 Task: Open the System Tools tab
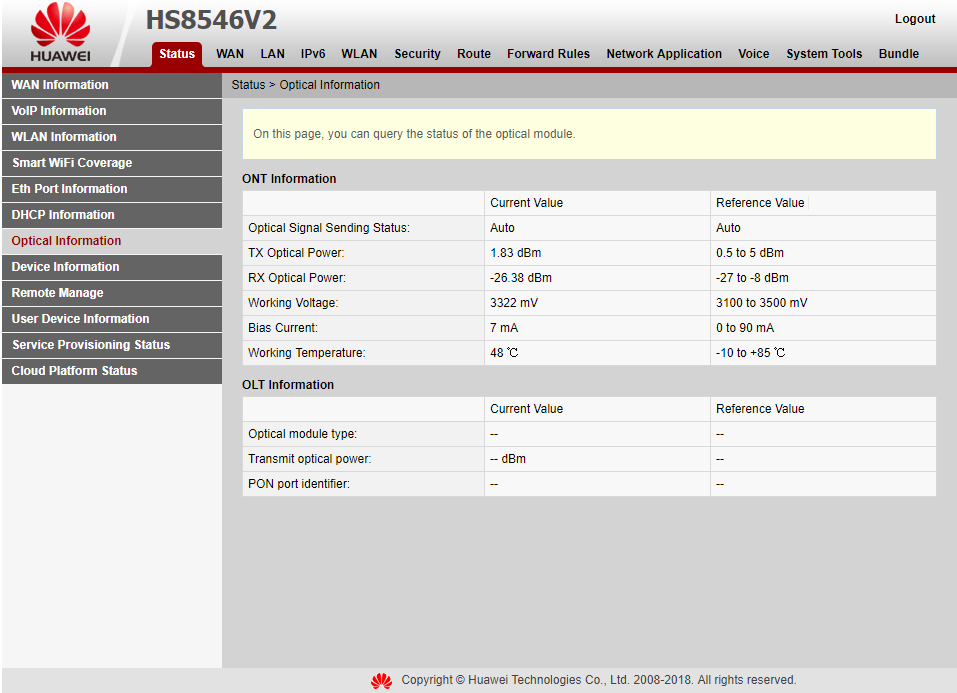823,54
